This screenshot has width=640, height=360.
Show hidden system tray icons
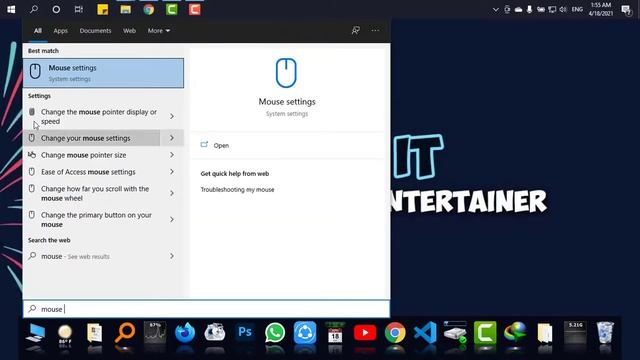pyautogui.click(x=496, y=9)
